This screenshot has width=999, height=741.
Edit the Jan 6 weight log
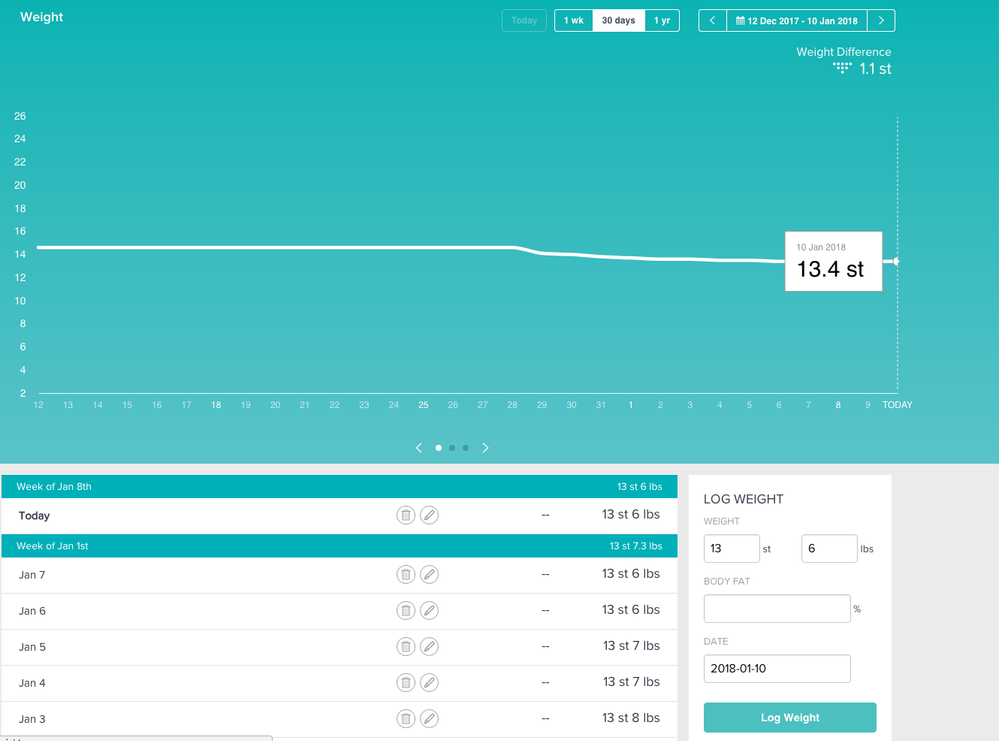pyautogui.click(x=429, y=611)
